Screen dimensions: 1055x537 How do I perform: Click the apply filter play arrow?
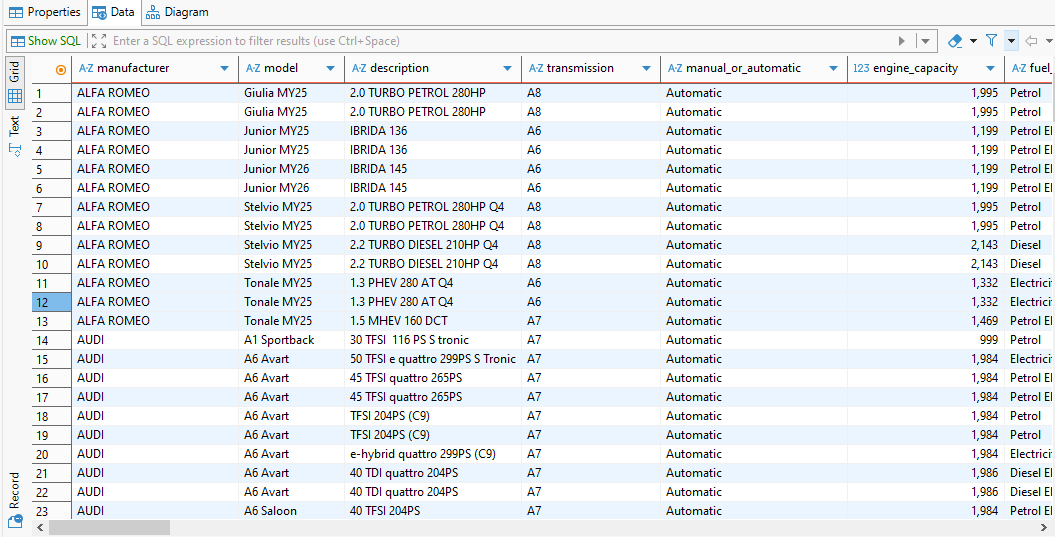point(902,41)
